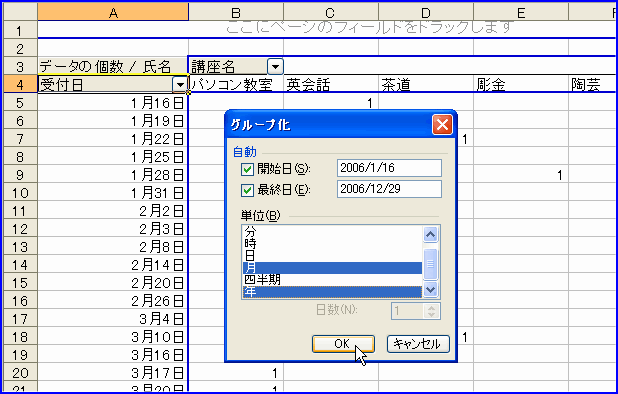
Task: Click the page field drop area in row 1
Action: [x=327, y=30]
